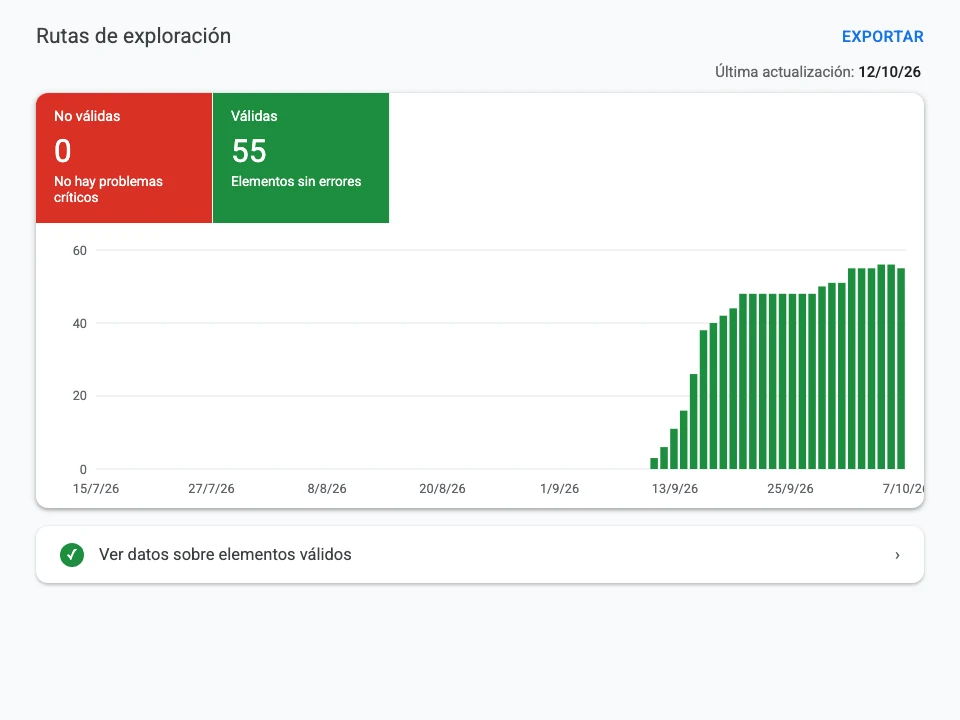Click the Rutas de exploración heading

click(x=133, y=36)
